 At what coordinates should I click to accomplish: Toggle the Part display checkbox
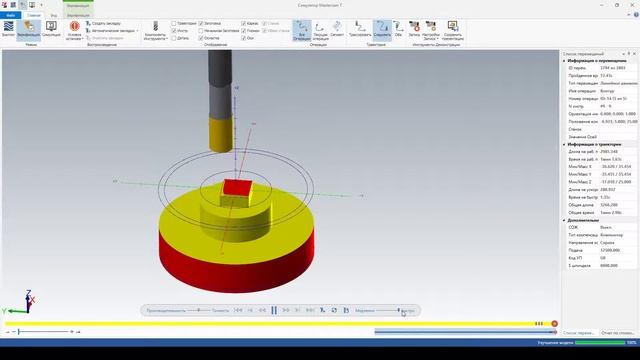click(x=173, y=38)
